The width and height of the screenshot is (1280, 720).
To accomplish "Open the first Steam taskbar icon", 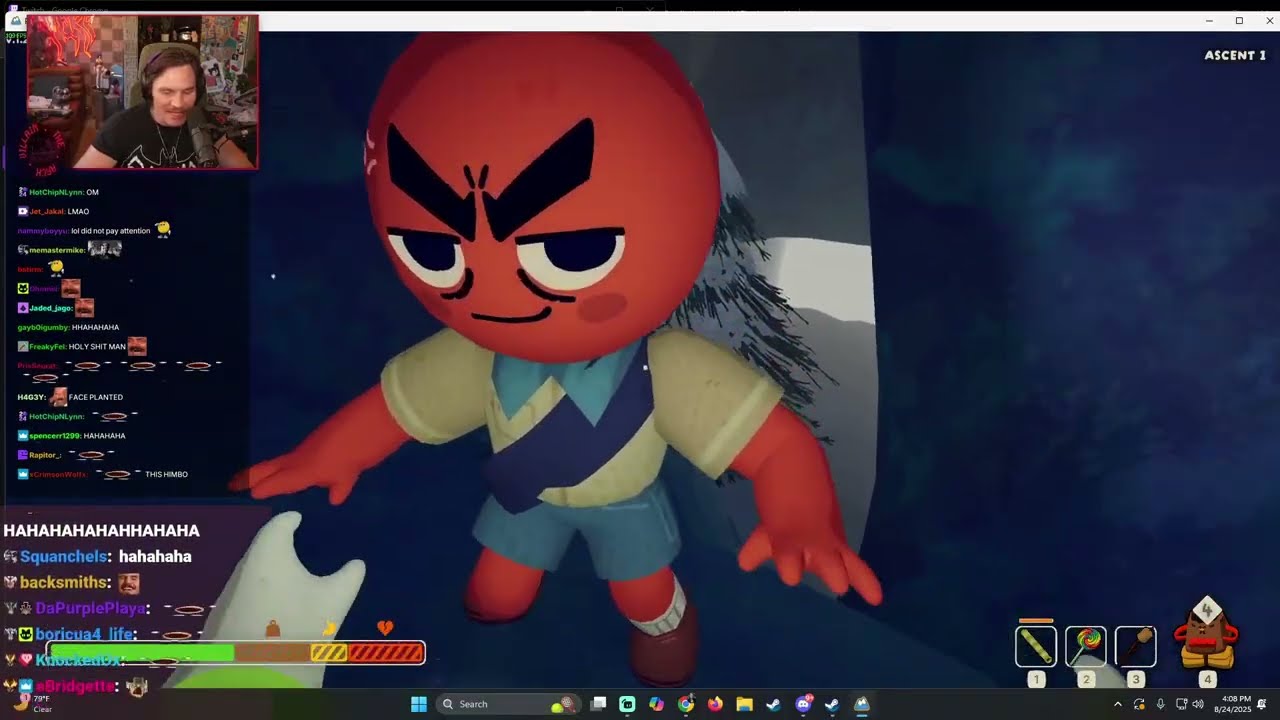I will coord(773,704).
